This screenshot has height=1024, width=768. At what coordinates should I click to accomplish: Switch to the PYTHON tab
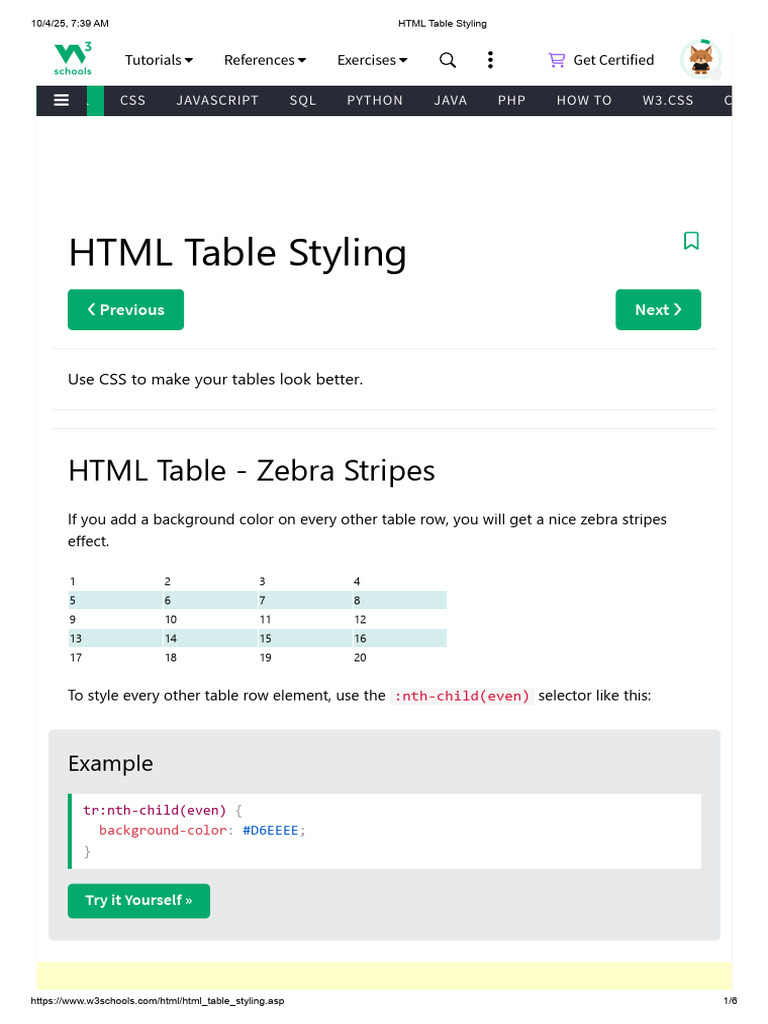coord(375,101)
